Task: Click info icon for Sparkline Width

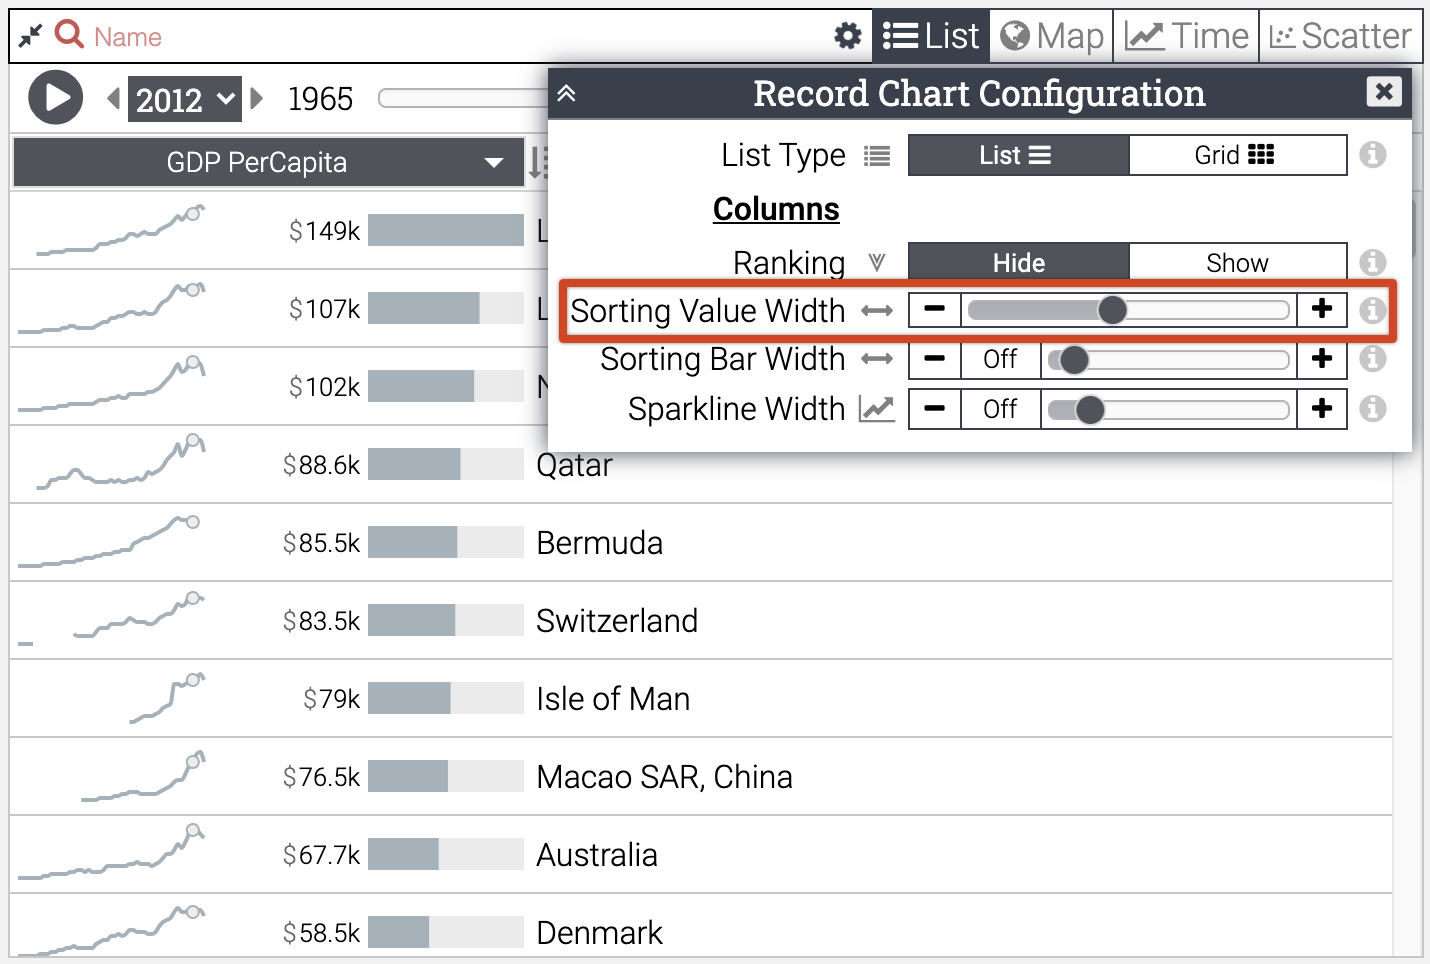Action: (x=1373, y=408)
